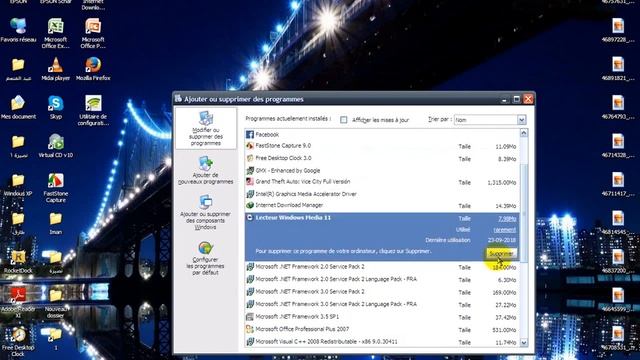
Task: Select FastStone Capture 9.0 entry
Action: 382,146
